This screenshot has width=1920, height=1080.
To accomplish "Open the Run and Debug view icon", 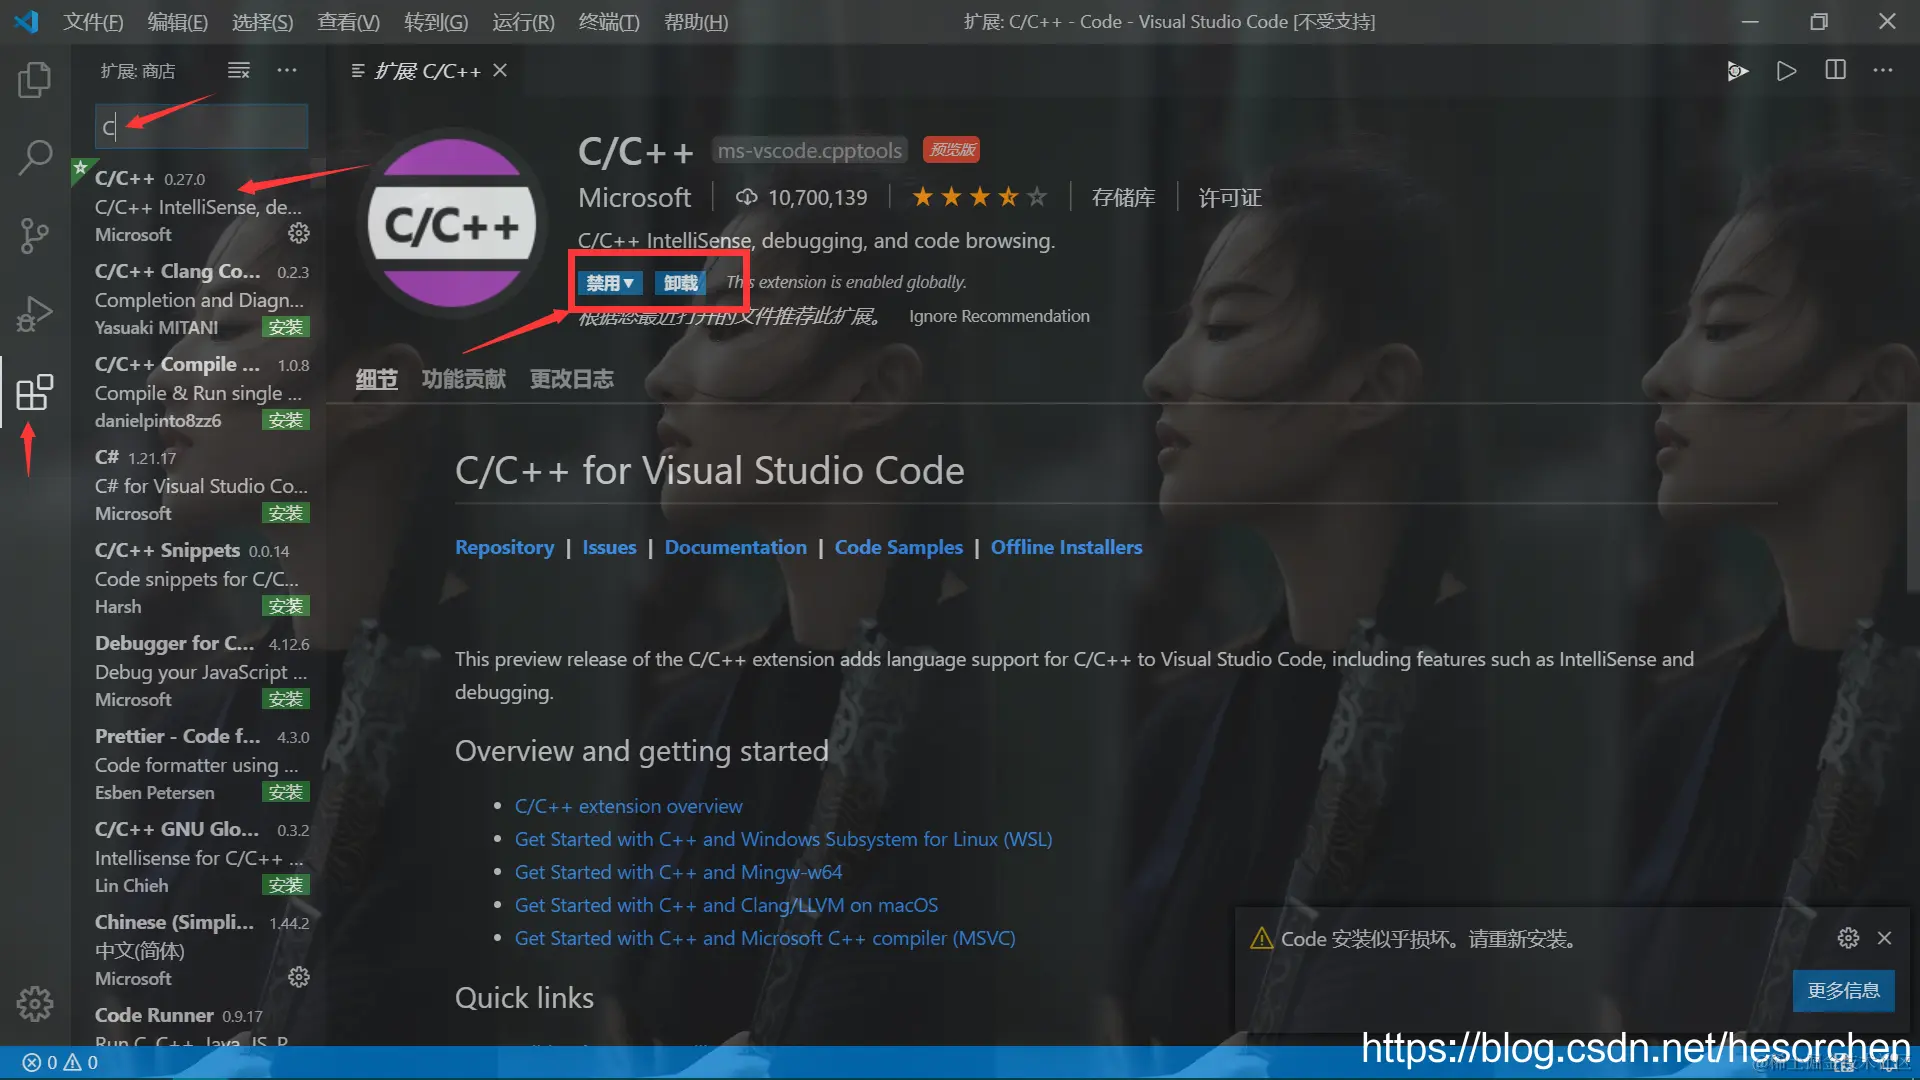I will 34,313.
